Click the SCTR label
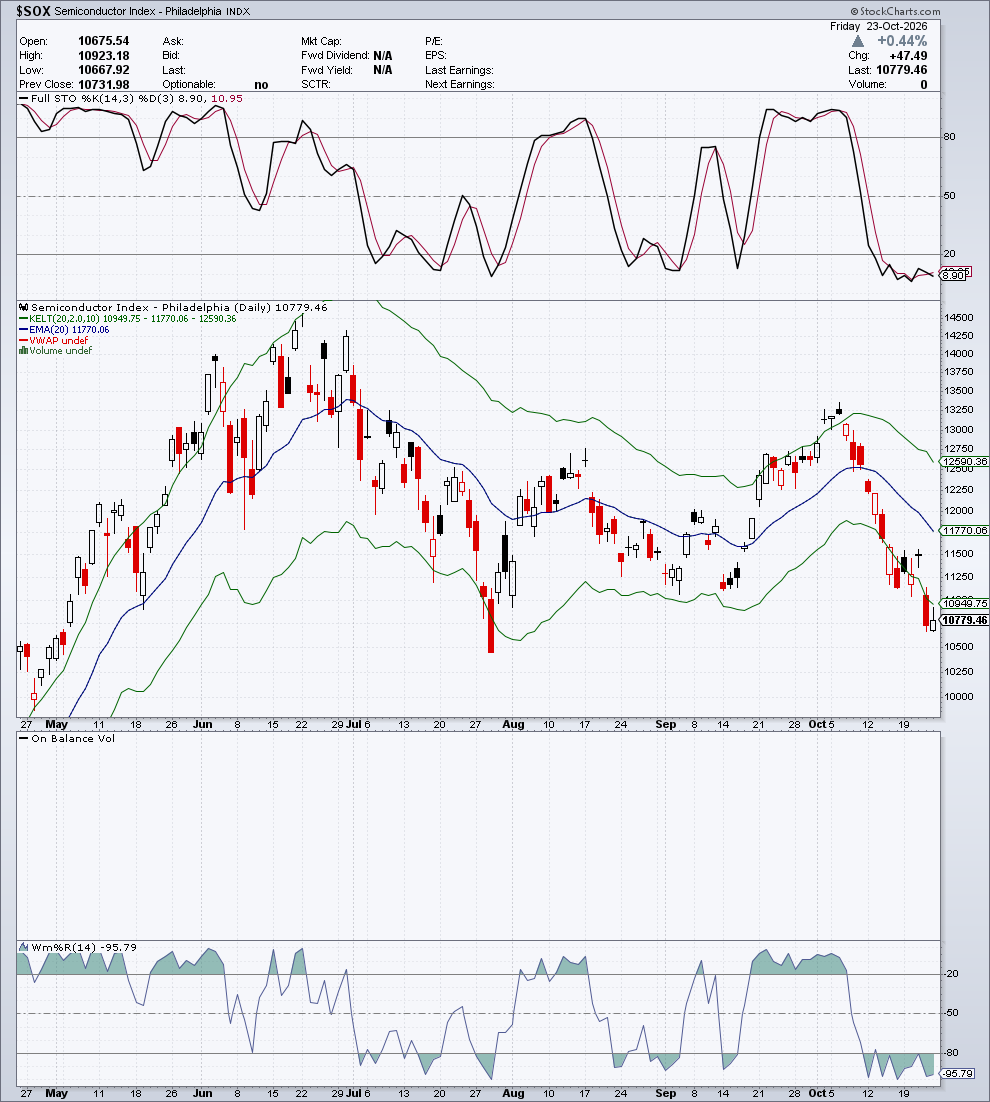990x1102 pixels. (315, 84)
